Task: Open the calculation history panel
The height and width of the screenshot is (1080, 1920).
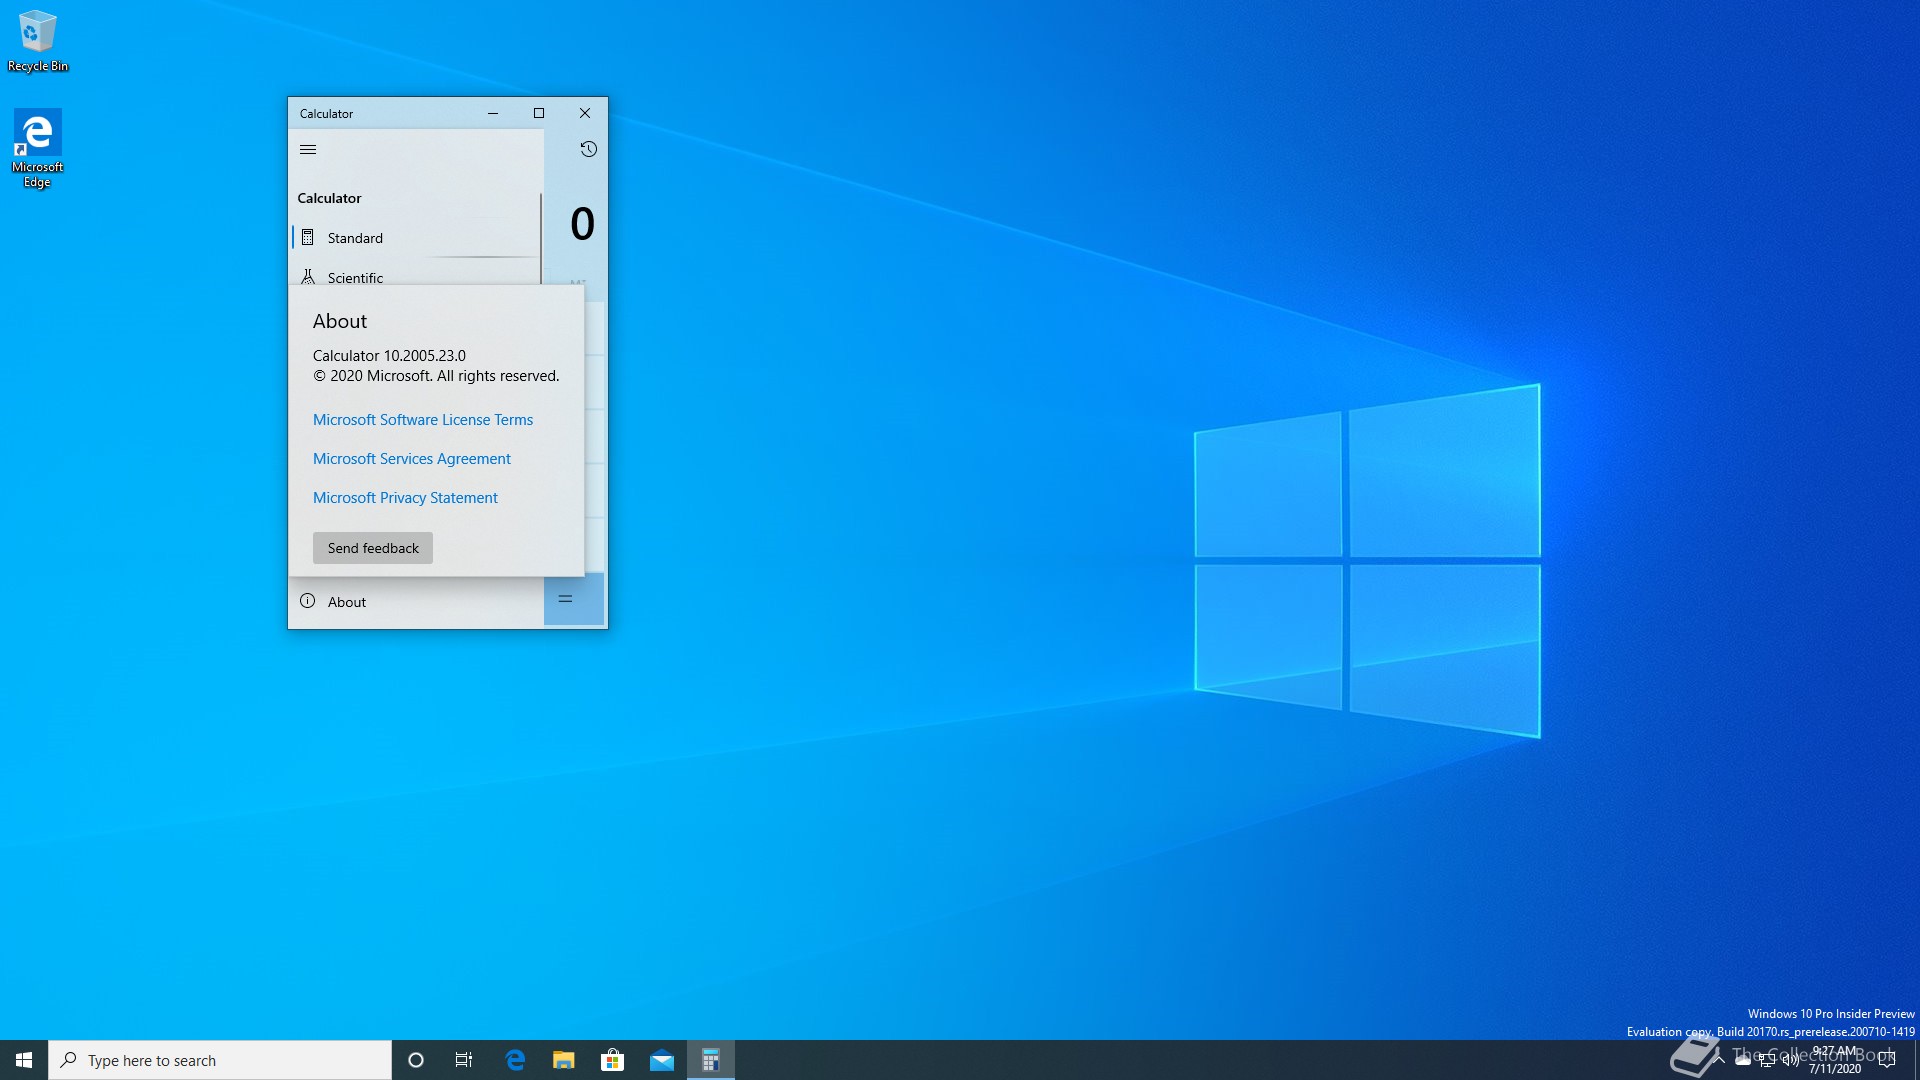Action: [588, 149]
